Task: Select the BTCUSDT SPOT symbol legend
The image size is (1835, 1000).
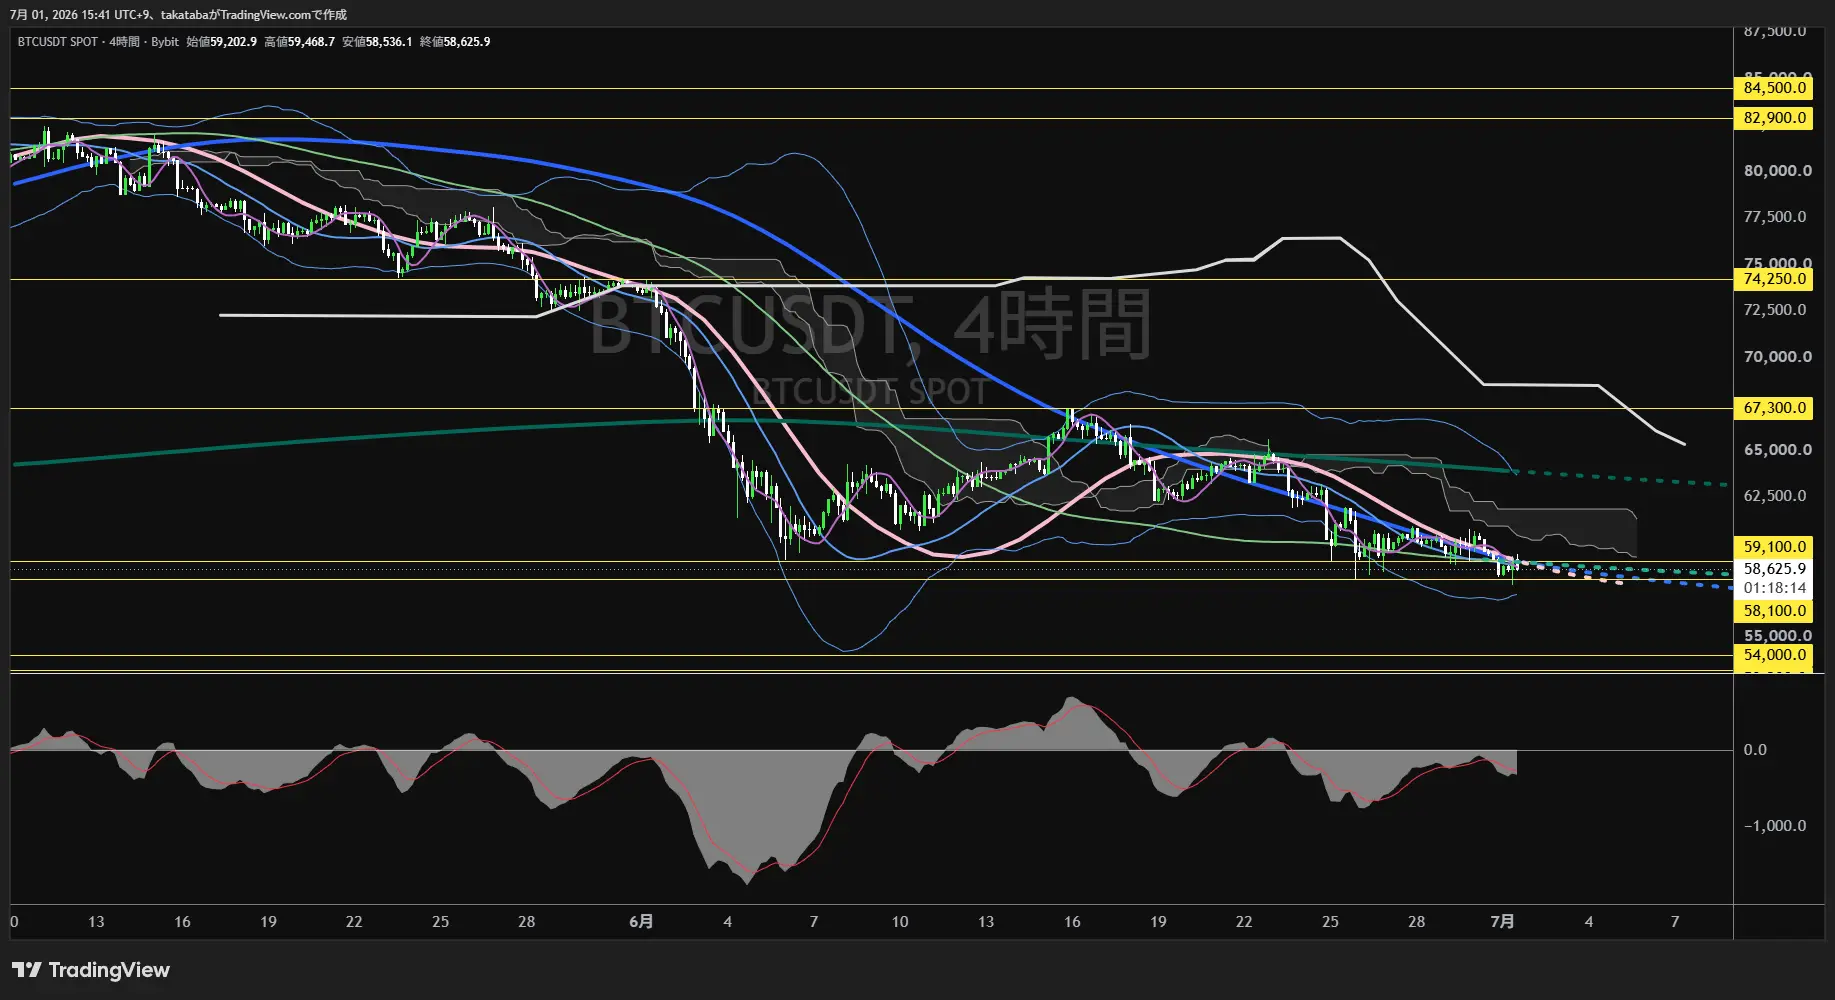Action: click(x=58, y=42)
